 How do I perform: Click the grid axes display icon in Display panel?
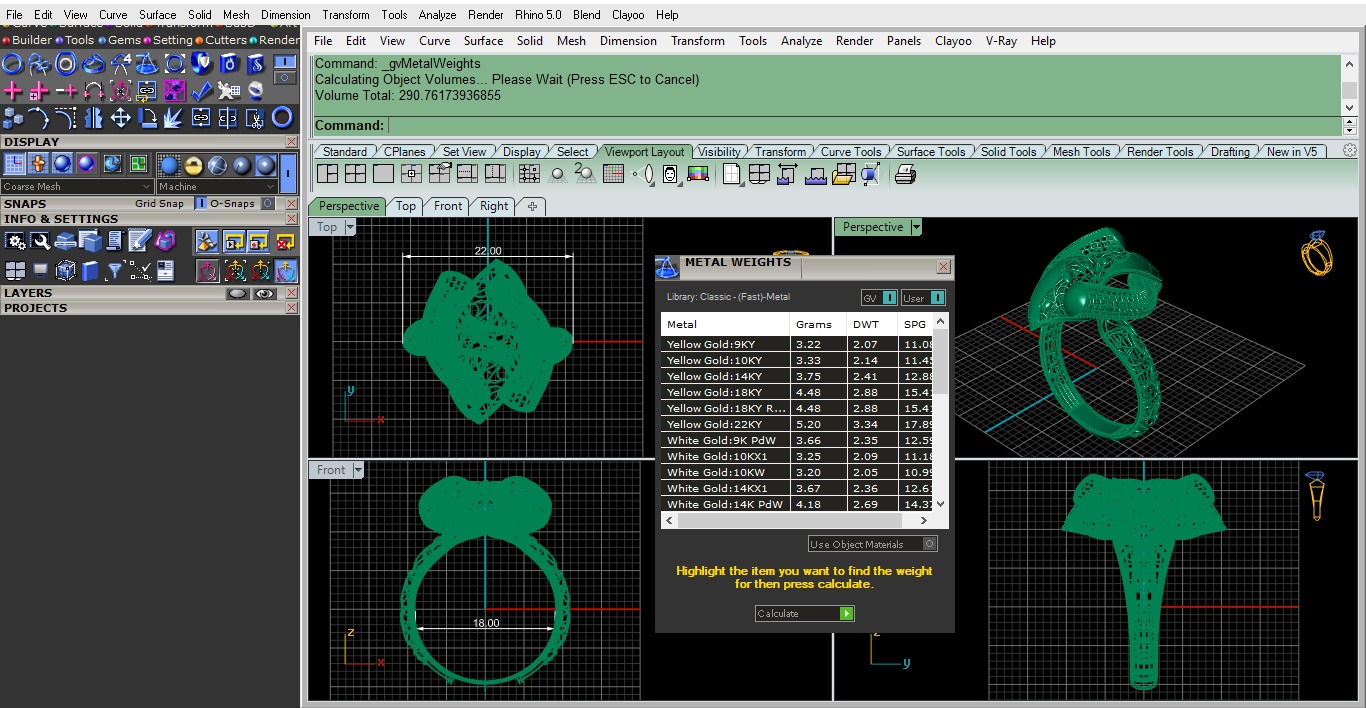point(14,164)
